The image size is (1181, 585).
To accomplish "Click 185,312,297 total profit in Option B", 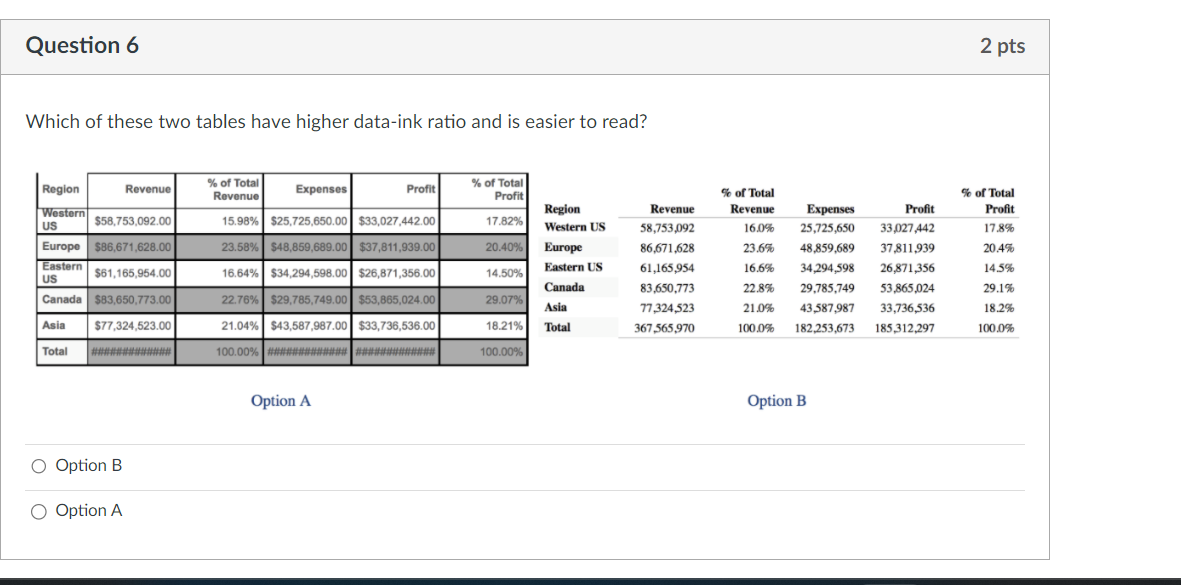I will [x=905, y=328].
